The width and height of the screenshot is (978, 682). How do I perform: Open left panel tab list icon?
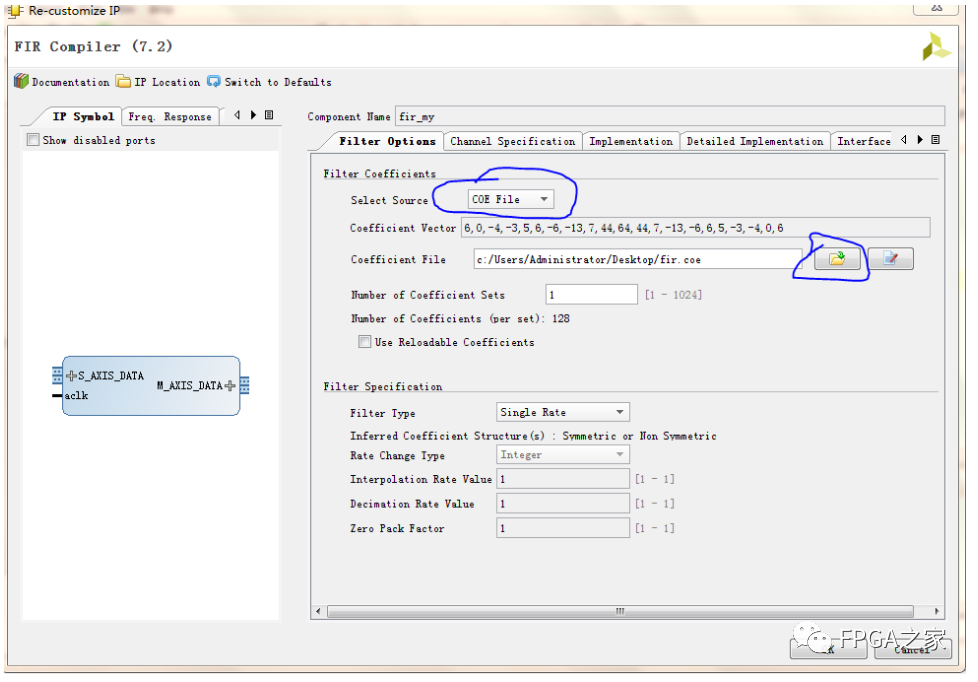[269, 116]
